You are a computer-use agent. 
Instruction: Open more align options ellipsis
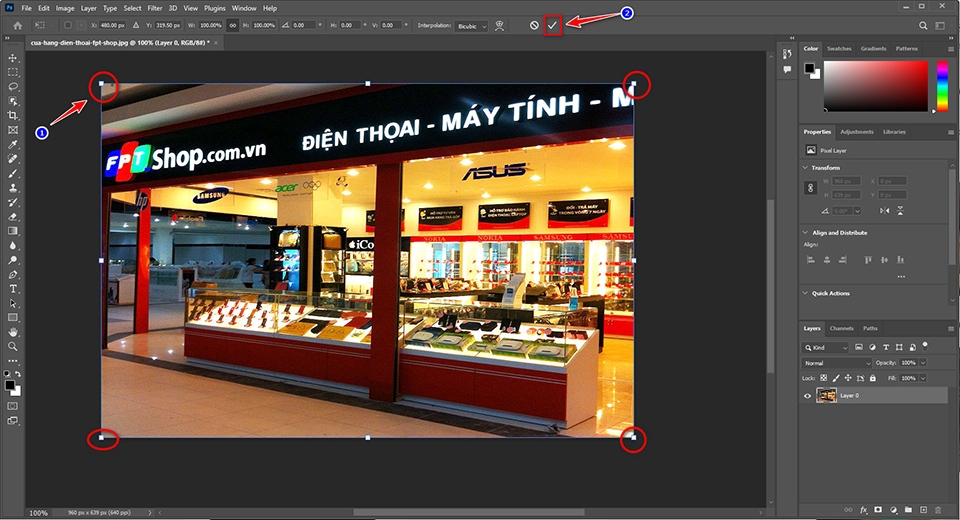coord(901,277)
